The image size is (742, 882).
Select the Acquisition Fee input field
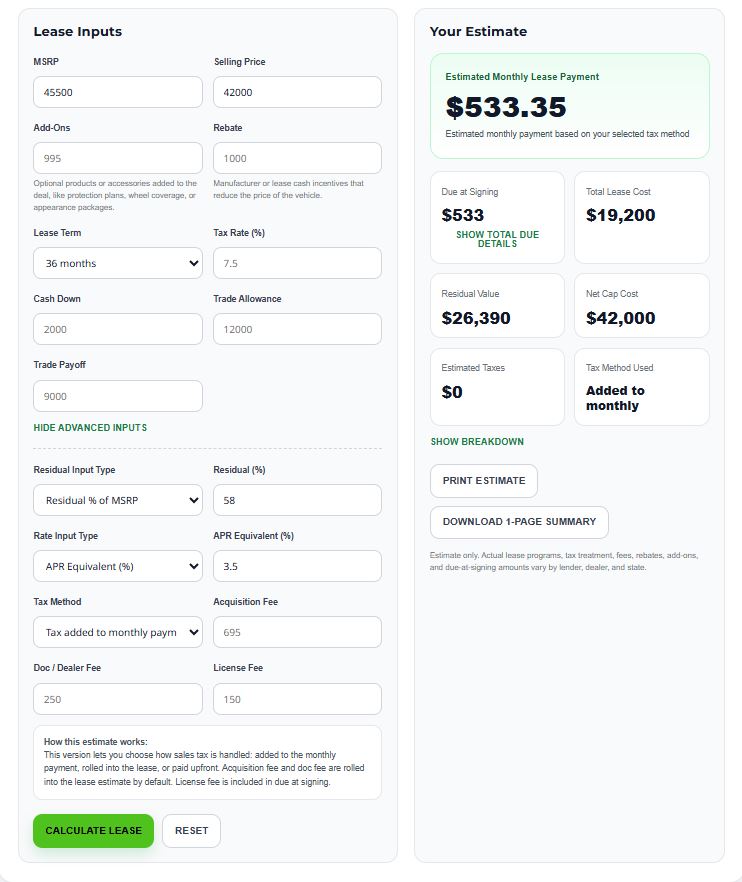[x=297, y=632]
